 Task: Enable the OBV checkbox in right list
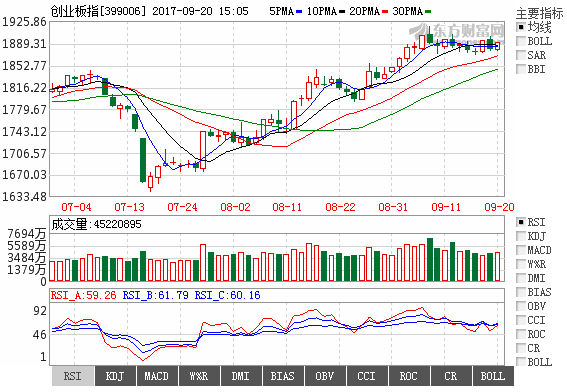click(x=521, y=306)
